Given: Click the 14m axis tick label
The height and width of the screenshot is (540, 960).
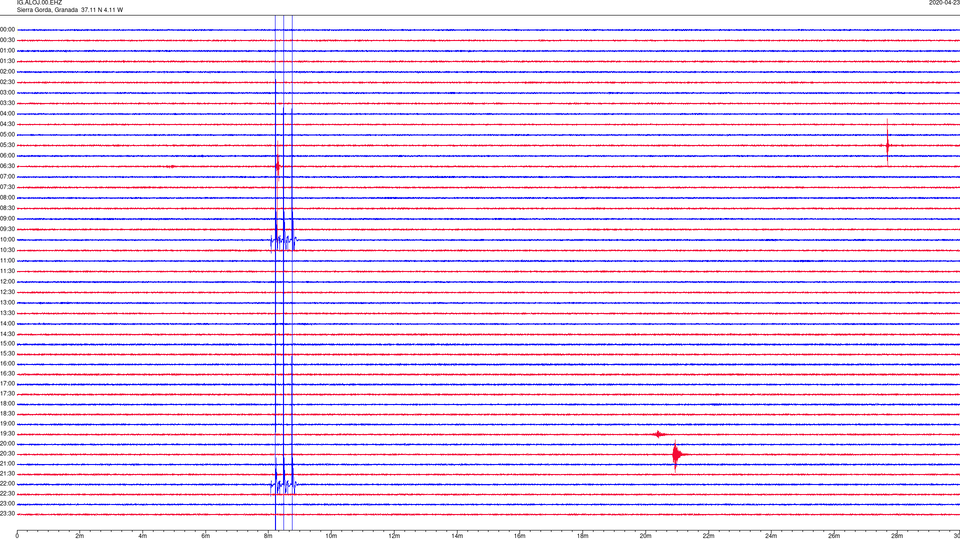Looking at the screenshot, I should coord(457,536).
